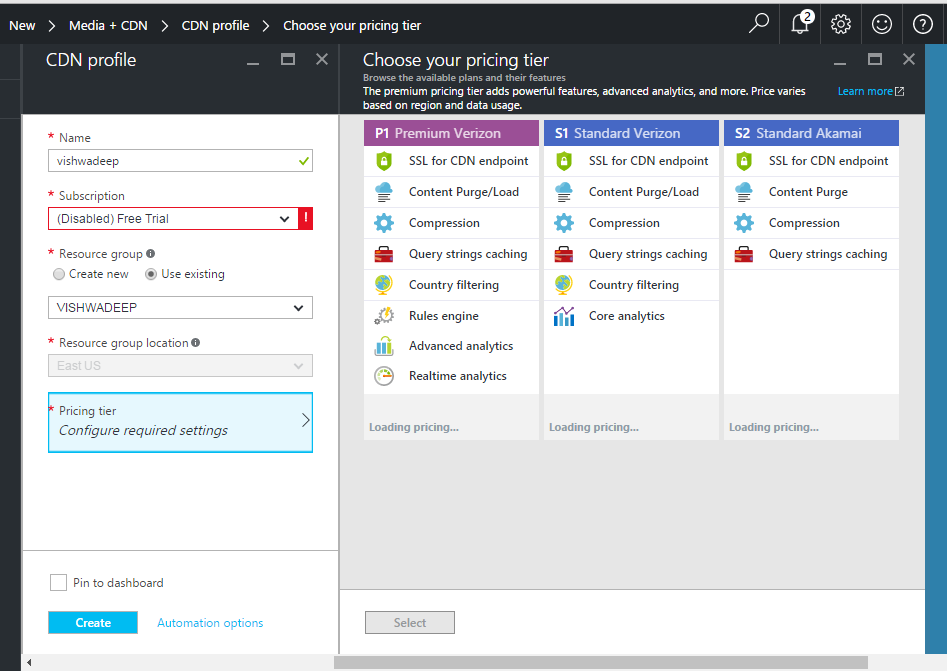
Task: Click the Create button
Action: click(93, 623)
